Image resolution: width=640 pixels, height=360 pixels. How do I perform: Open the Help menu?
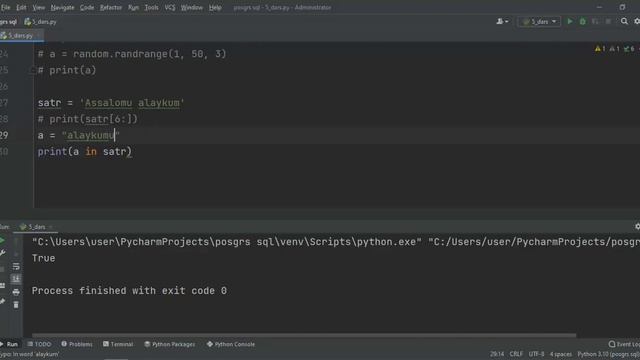[x=215, y=7]
